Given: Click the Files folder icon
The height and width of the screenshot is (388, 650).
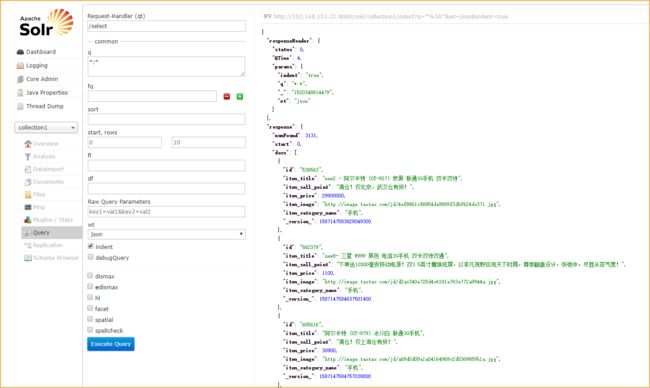Looking at the screenshot, I should tap(28, 194).
